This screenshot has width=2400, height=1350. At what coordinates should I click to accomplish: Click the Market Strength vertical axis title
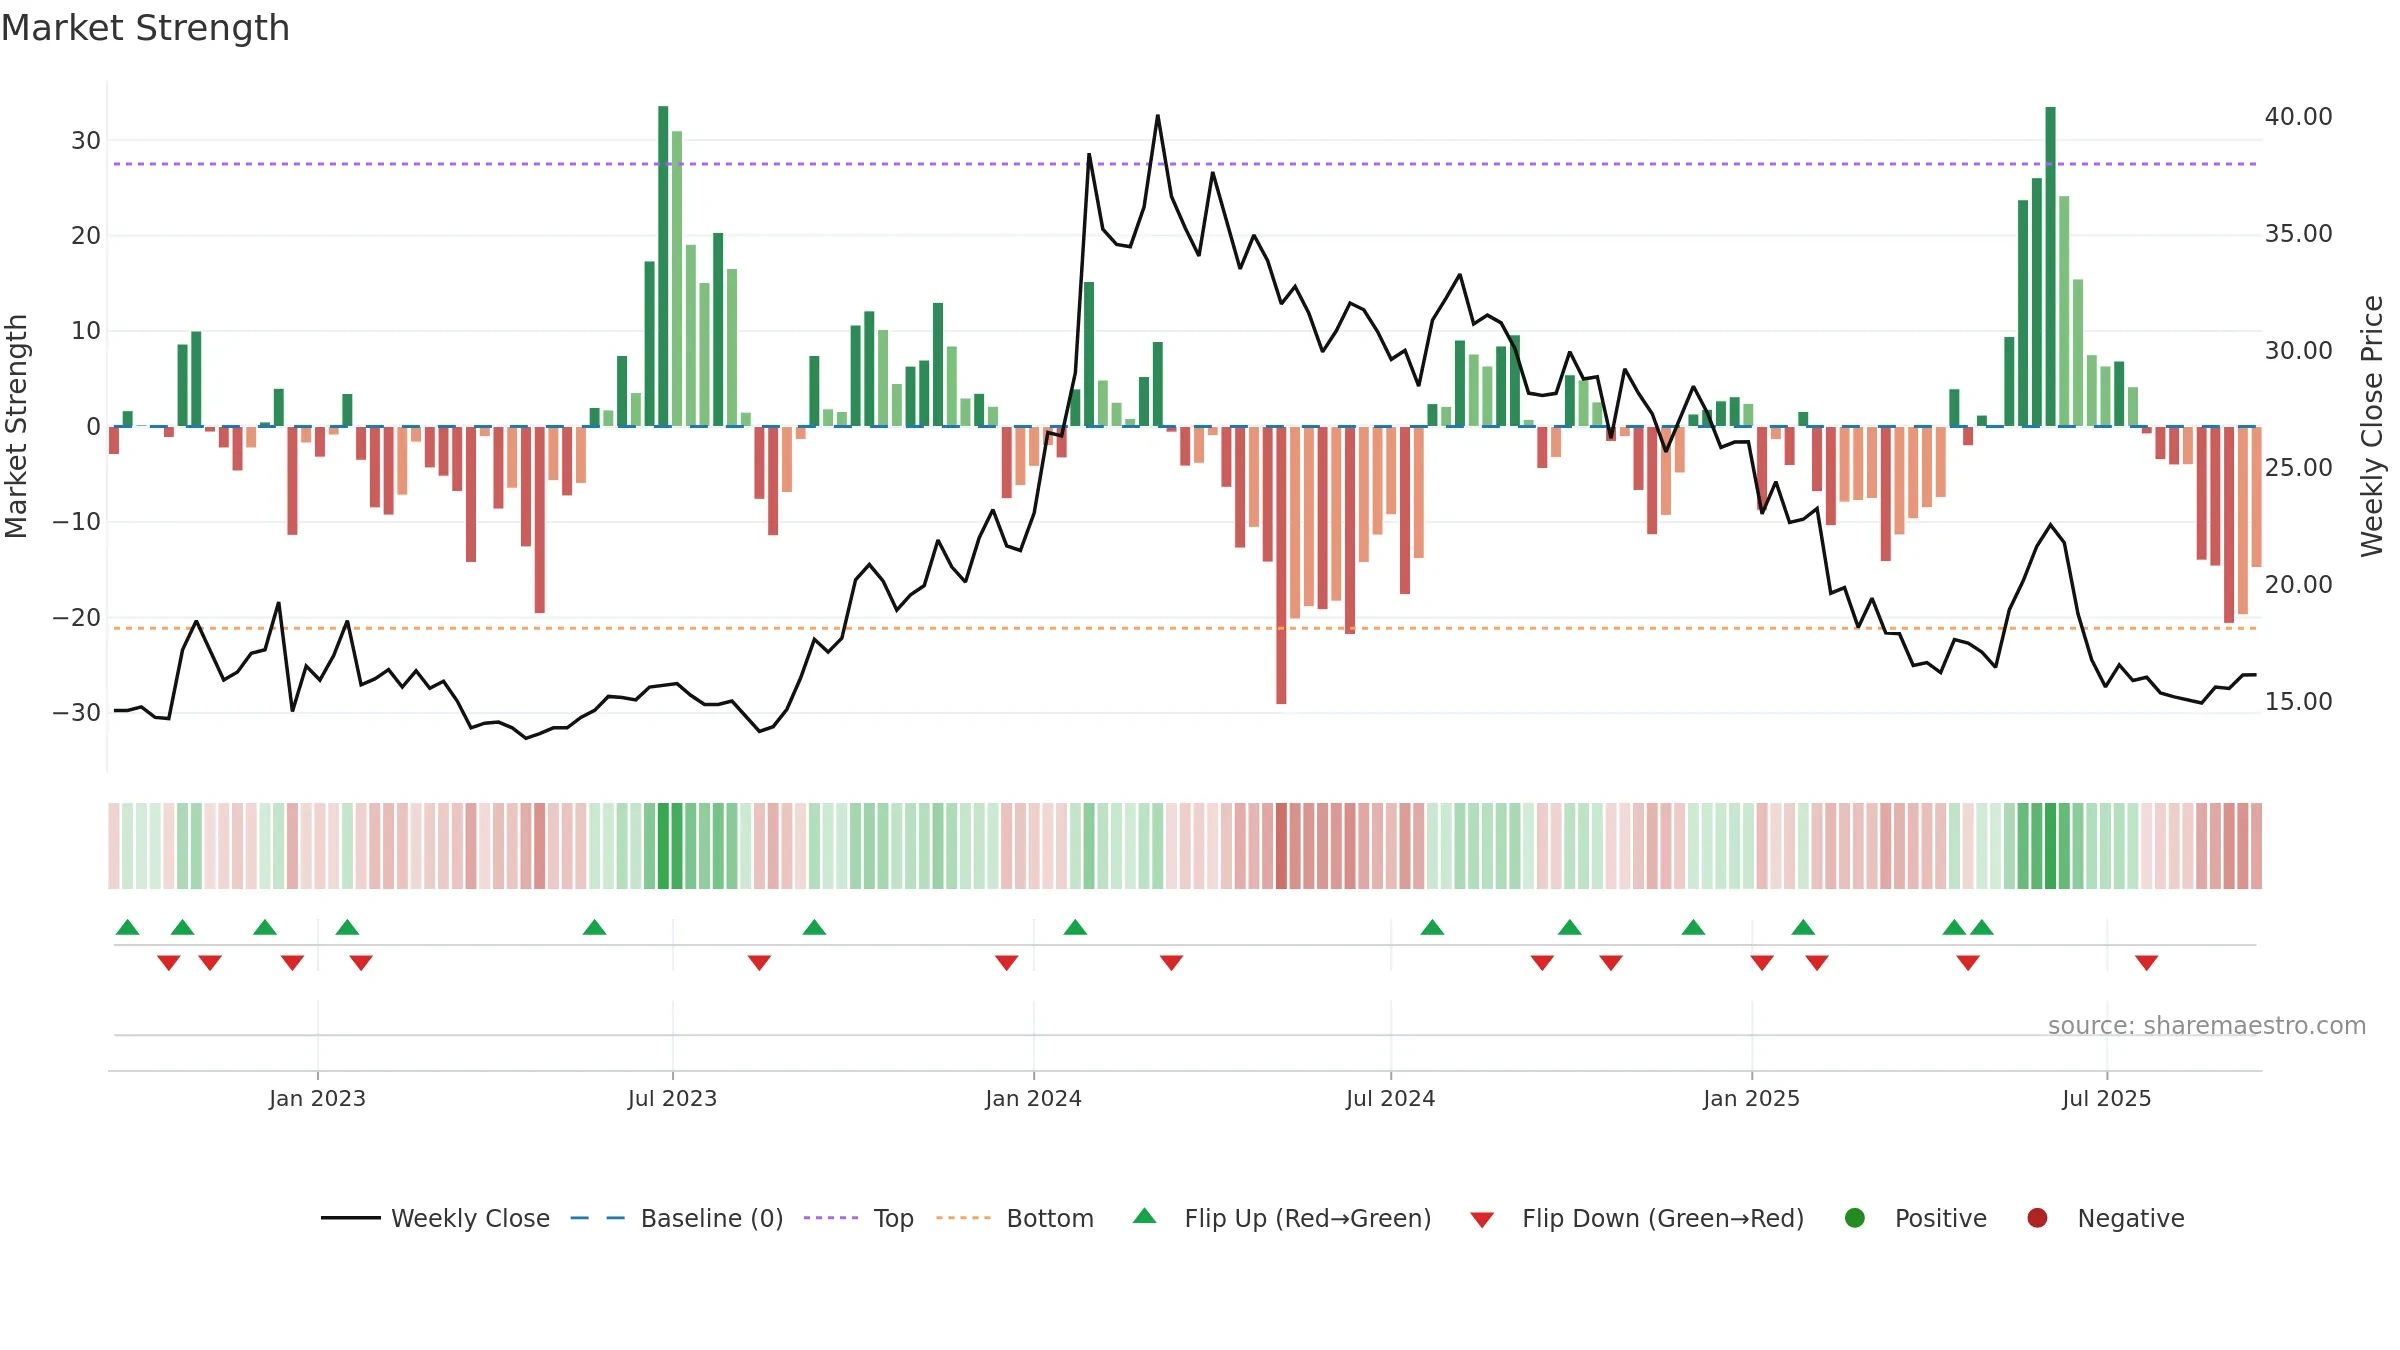pos(16,426)
